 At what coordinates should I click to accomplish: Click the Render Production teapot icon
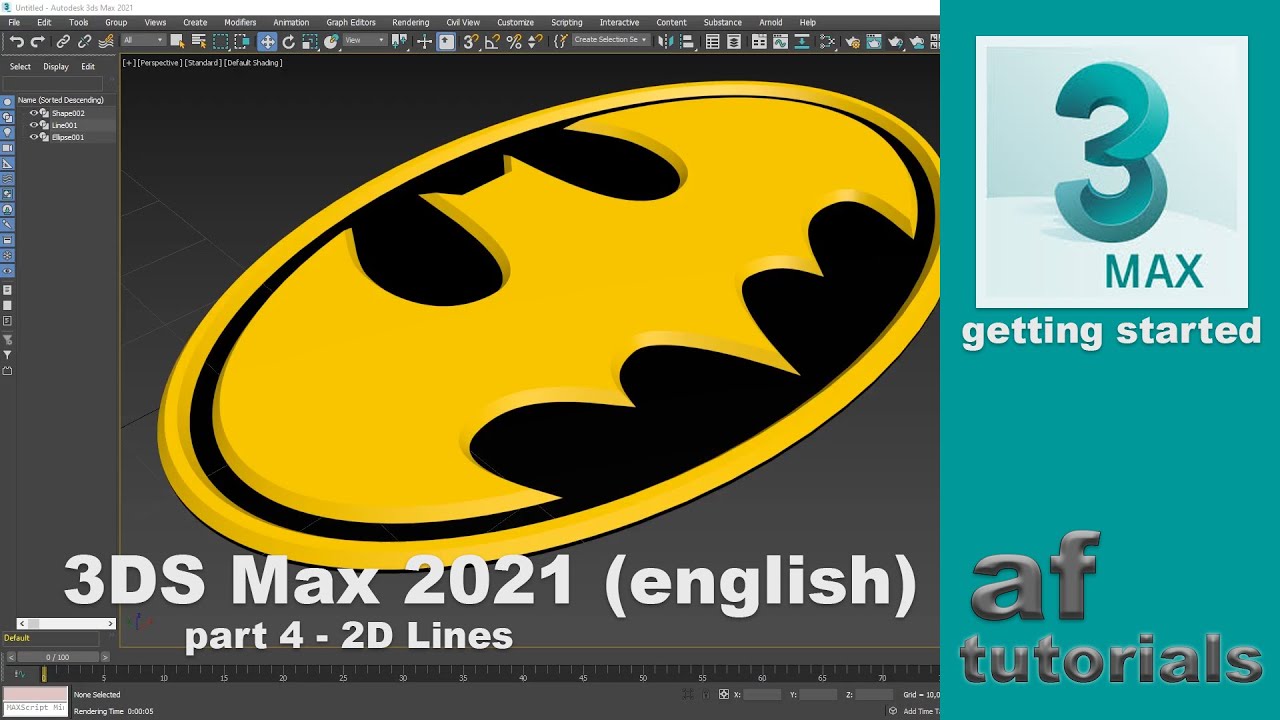click(895, 41)
